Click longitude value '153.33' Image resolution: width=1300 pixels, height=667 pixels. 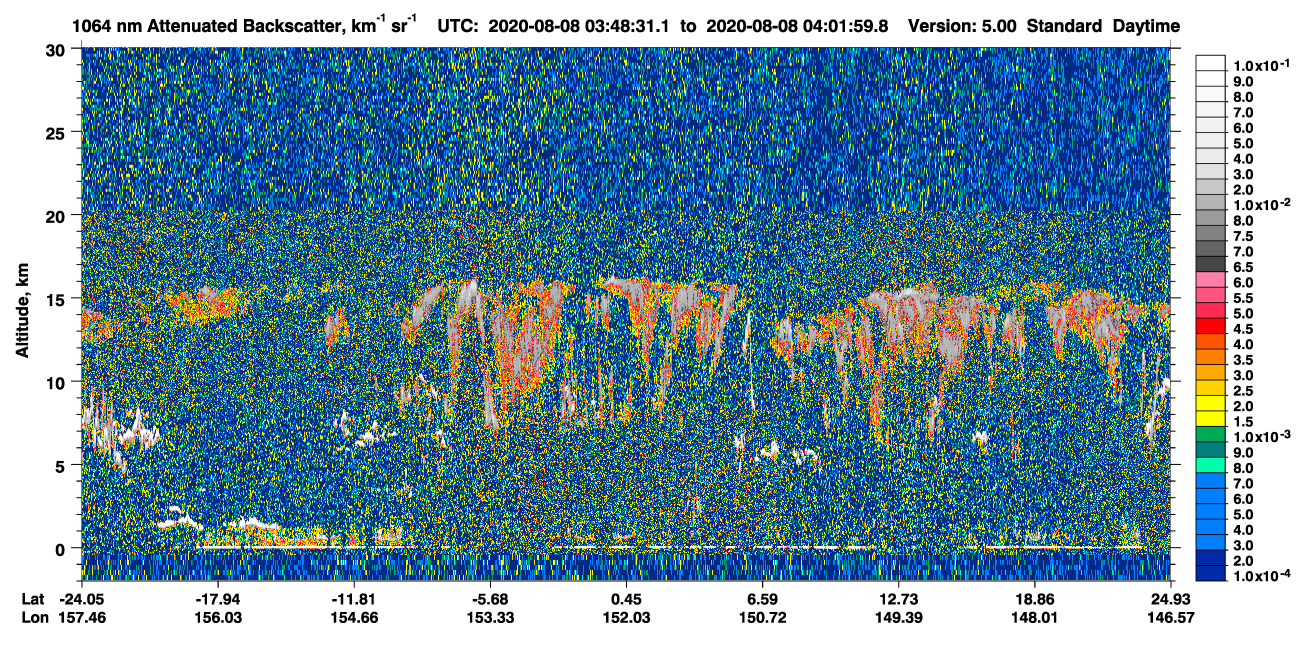point(492,618)
